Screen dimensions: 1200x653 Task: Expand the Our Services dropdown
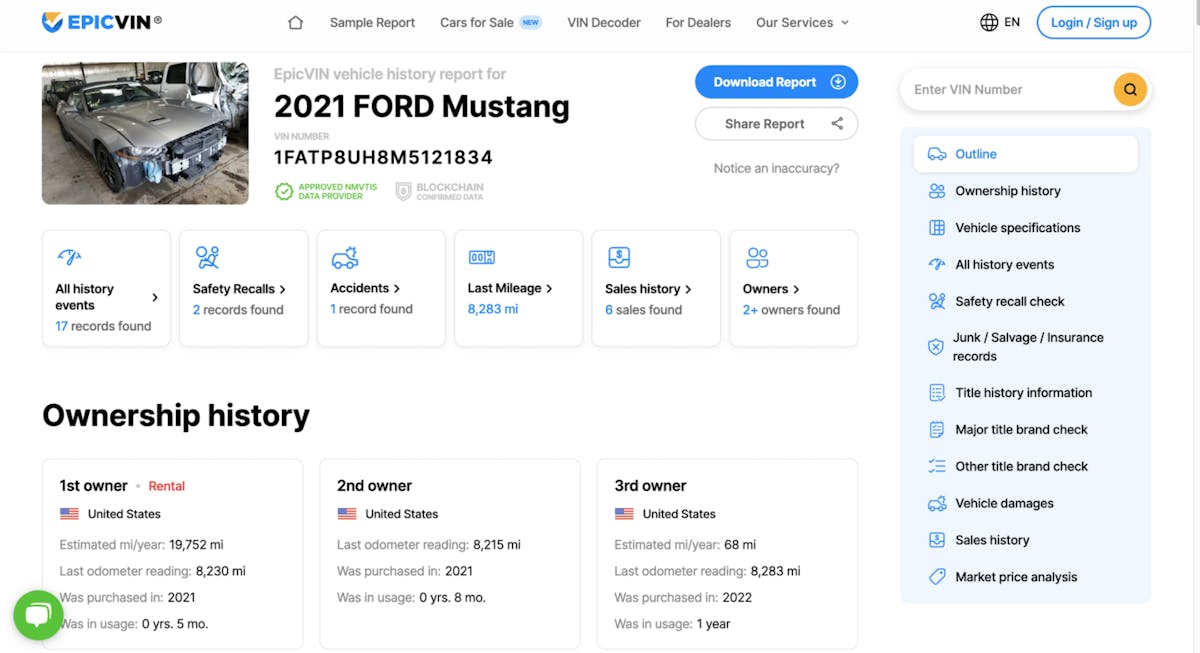[x=802, y=22]
